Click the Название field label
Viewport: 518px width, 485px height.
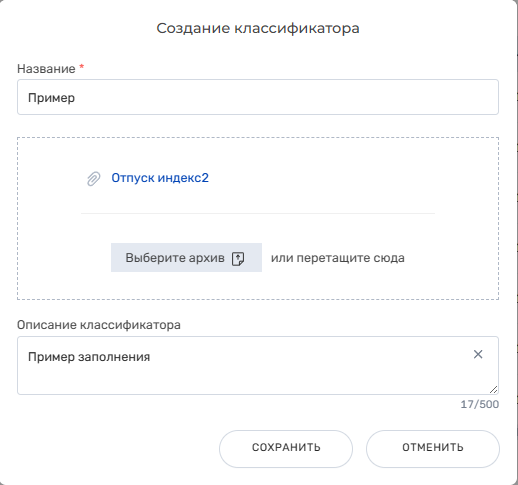click(46, 69)
